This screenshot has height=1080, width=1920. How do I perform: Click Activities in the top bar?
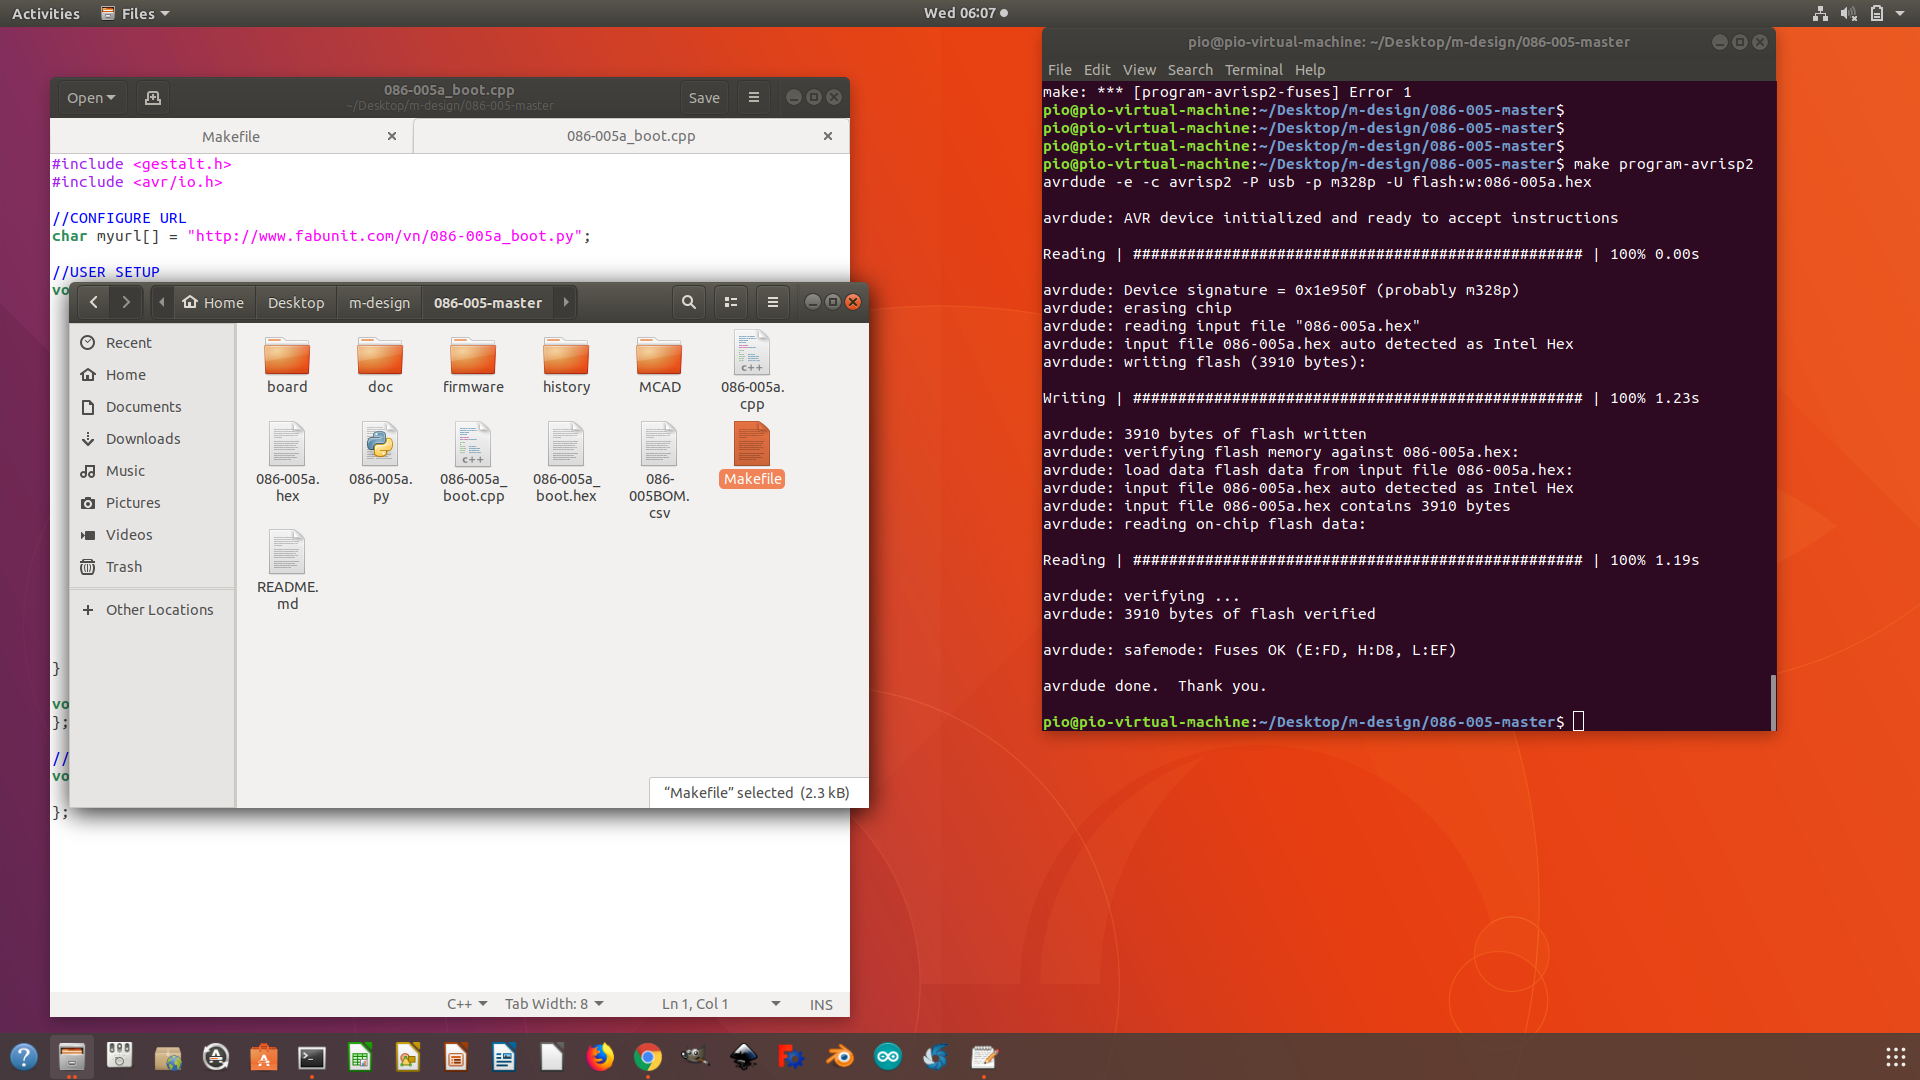(46, 13)
